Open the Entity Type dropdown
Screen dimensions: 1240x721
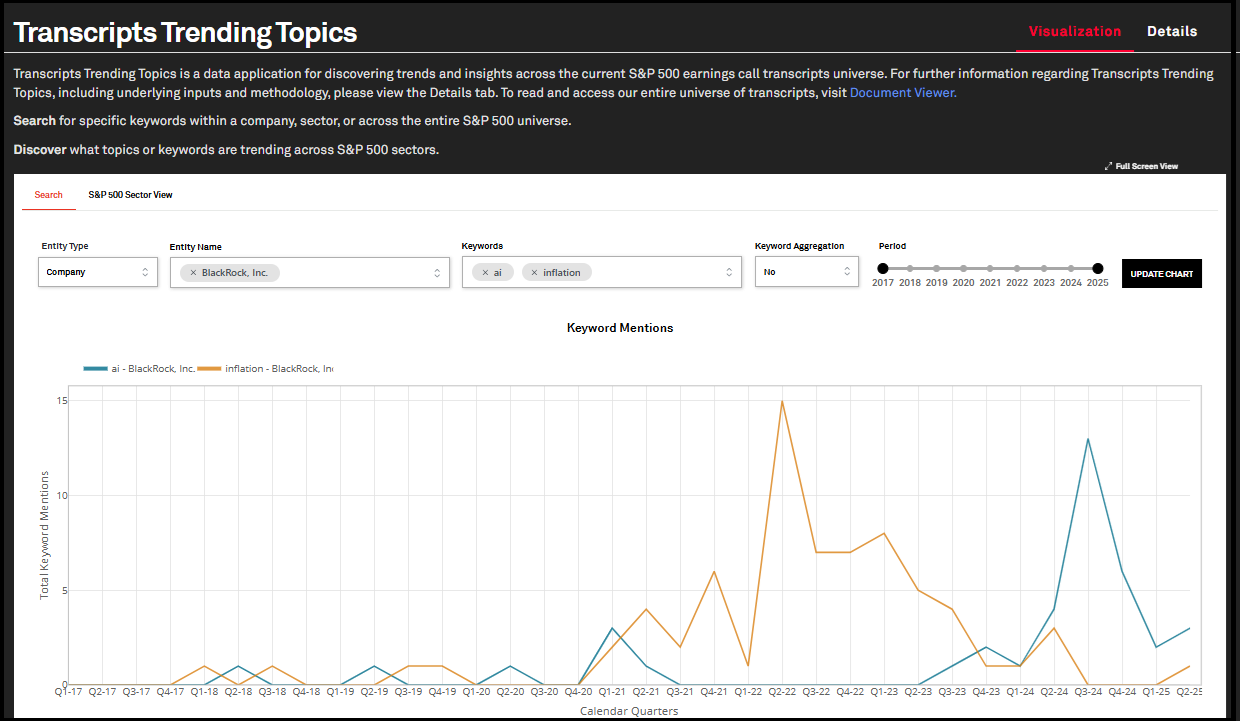click(x=98, y=272)
